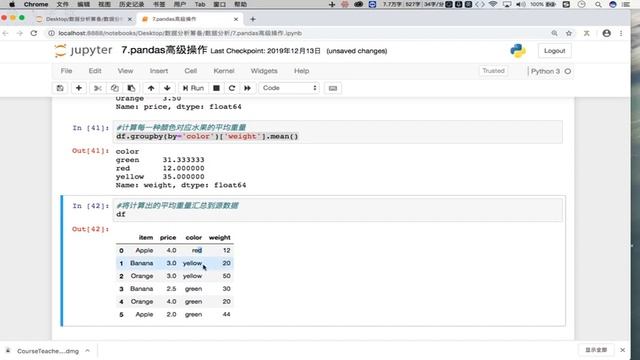Click the Python 3 kernel status circle
The image size is (640, 360).
click(x=568, y=71)
